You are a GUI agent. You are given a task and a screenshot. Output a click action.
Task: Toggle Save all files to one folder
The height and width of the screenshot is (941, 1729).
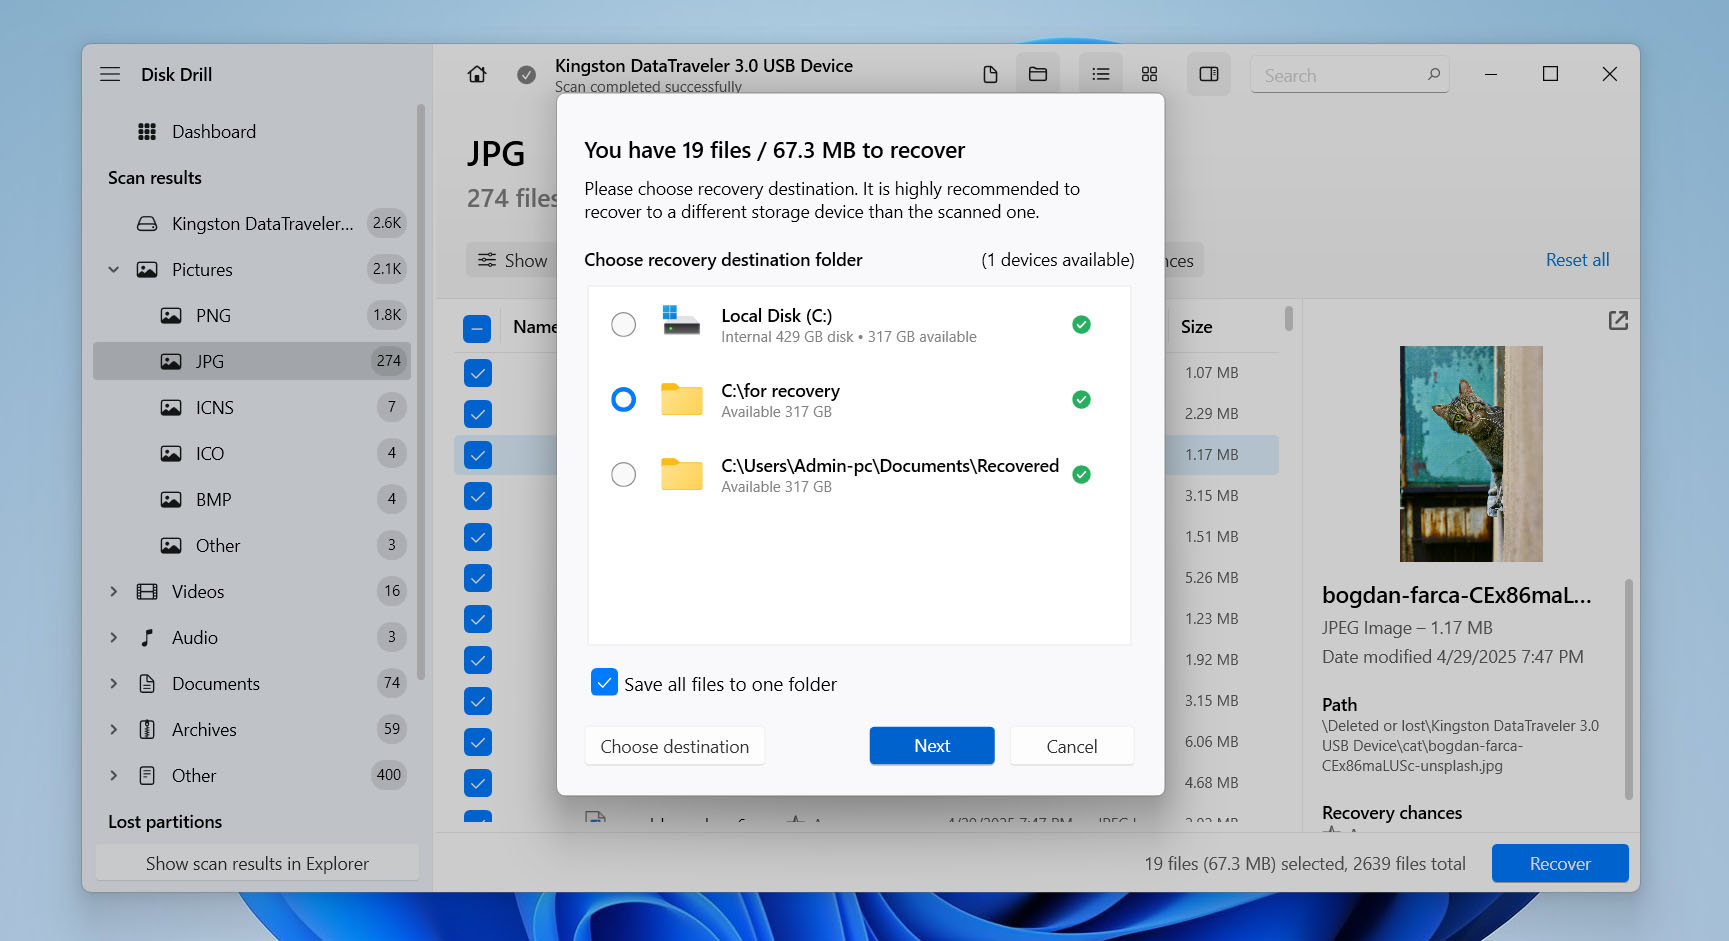pos(604,682)
